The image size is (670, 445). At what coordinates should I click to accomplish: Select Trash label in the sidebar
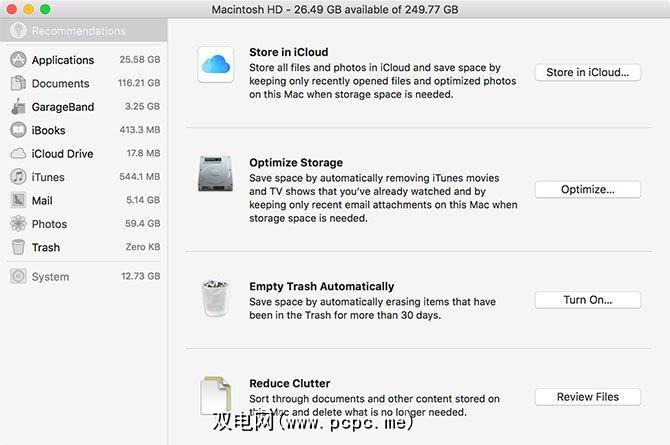pos(46,248)
